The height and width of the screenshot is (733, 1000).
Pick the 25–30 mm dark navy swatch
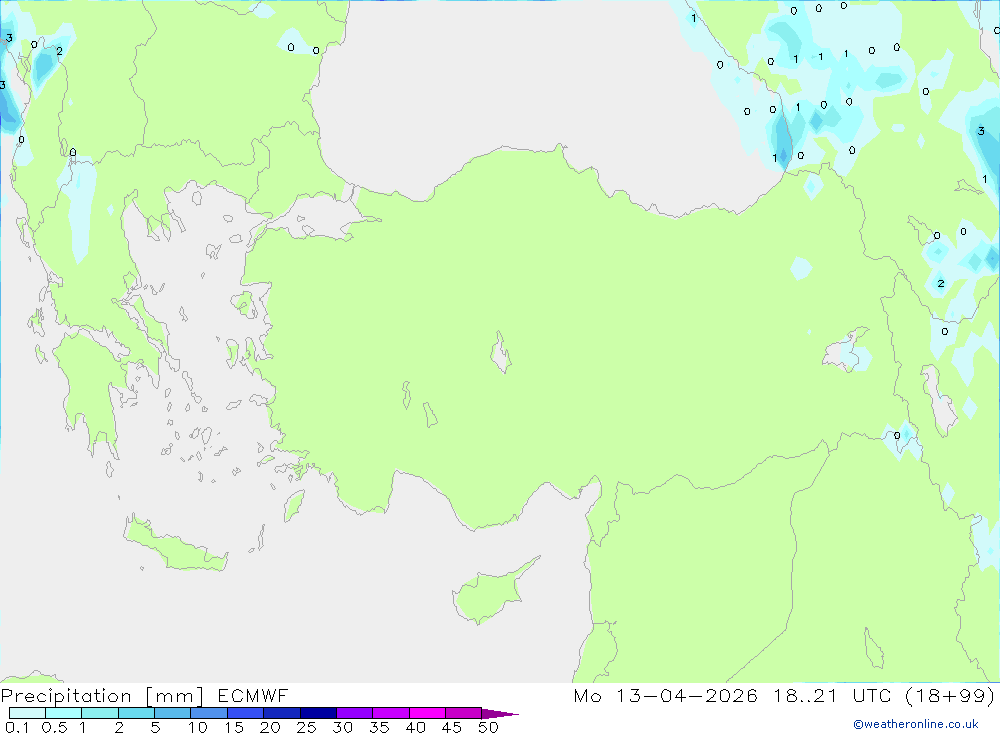318,713
